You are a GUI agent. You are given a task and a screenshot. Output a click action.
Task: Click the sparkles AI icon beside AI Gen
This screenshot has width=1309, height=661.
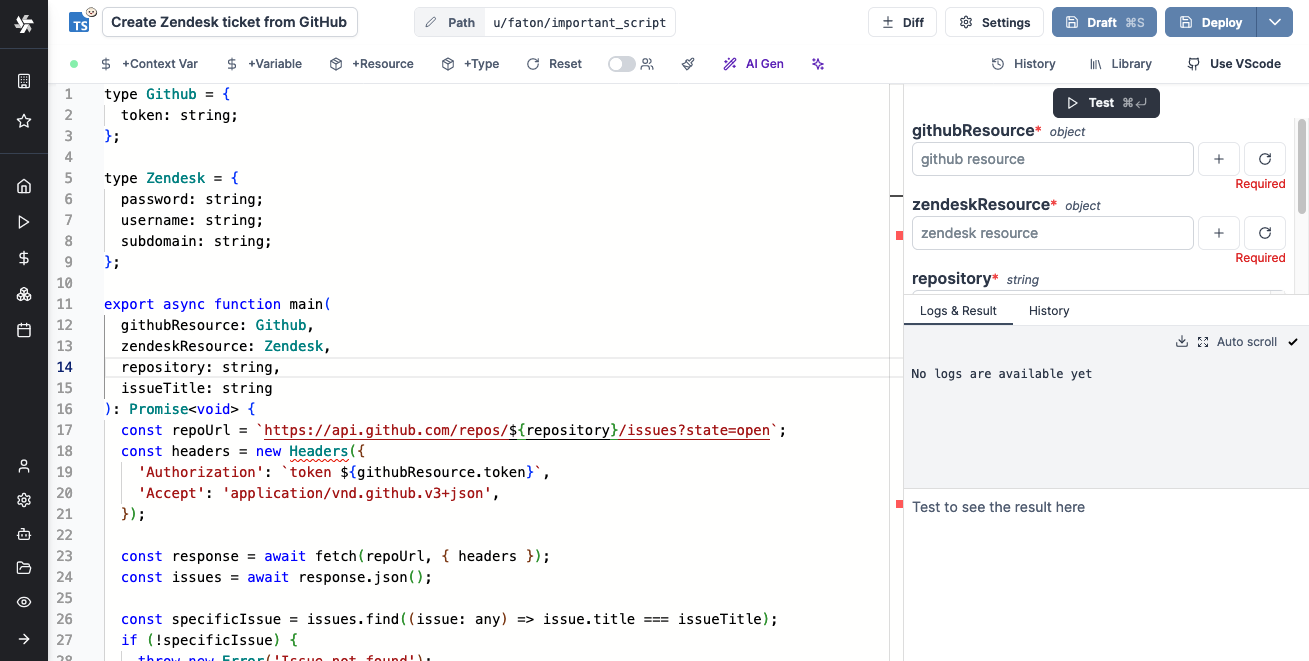point(818,64)
